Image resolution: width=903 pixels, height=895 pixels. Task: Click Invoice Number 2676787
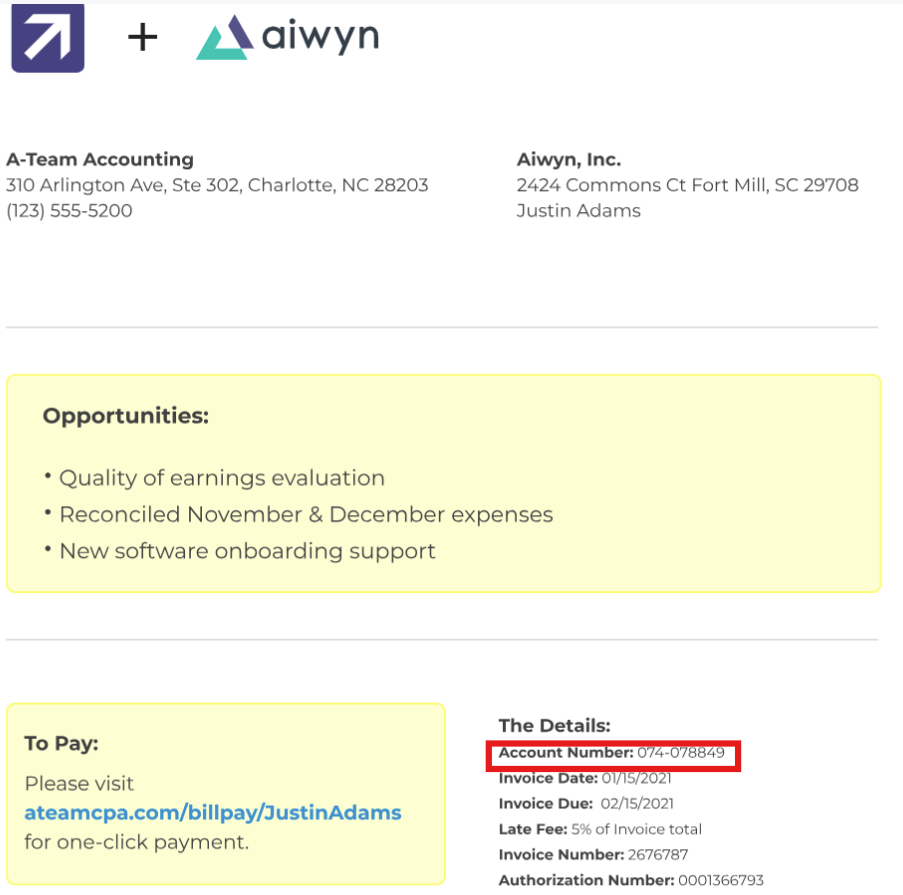593,855
